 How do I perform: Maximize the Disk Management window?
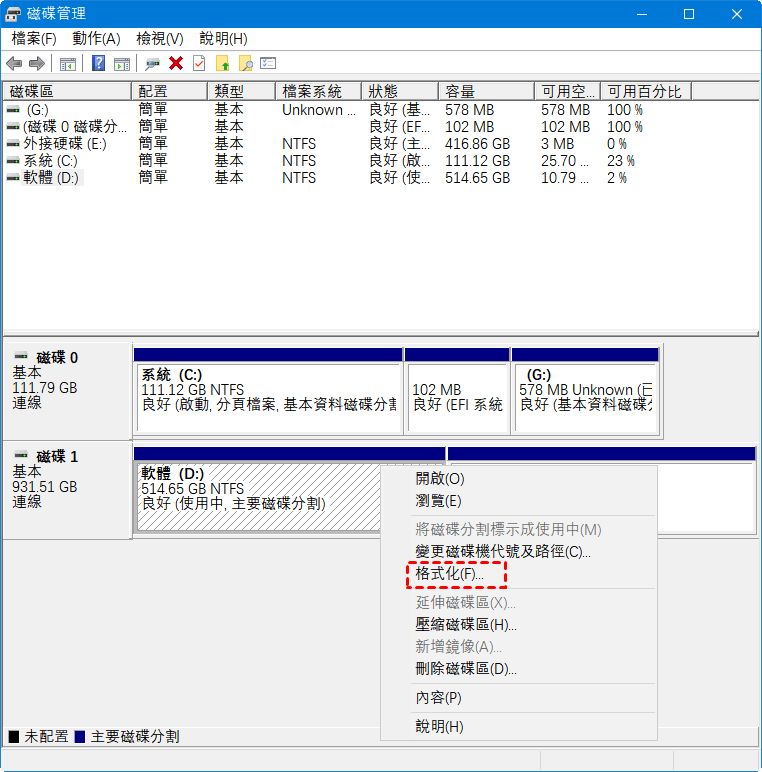tap(689, 14)
